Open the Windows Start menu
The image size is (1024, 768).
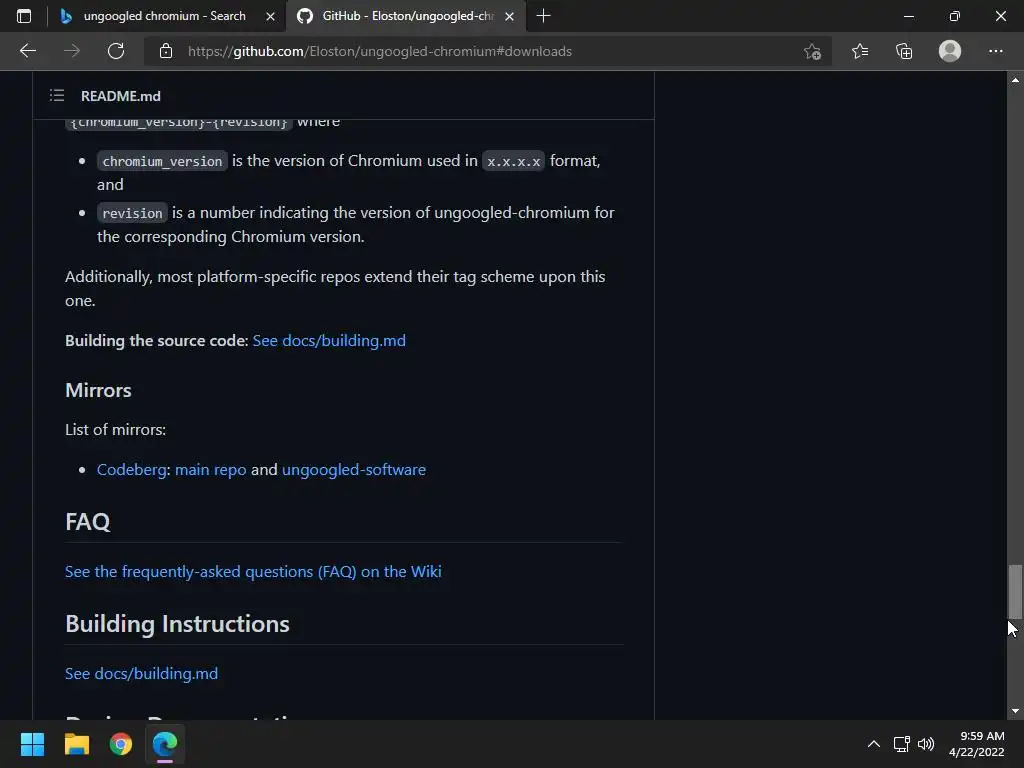pos(32,744)
